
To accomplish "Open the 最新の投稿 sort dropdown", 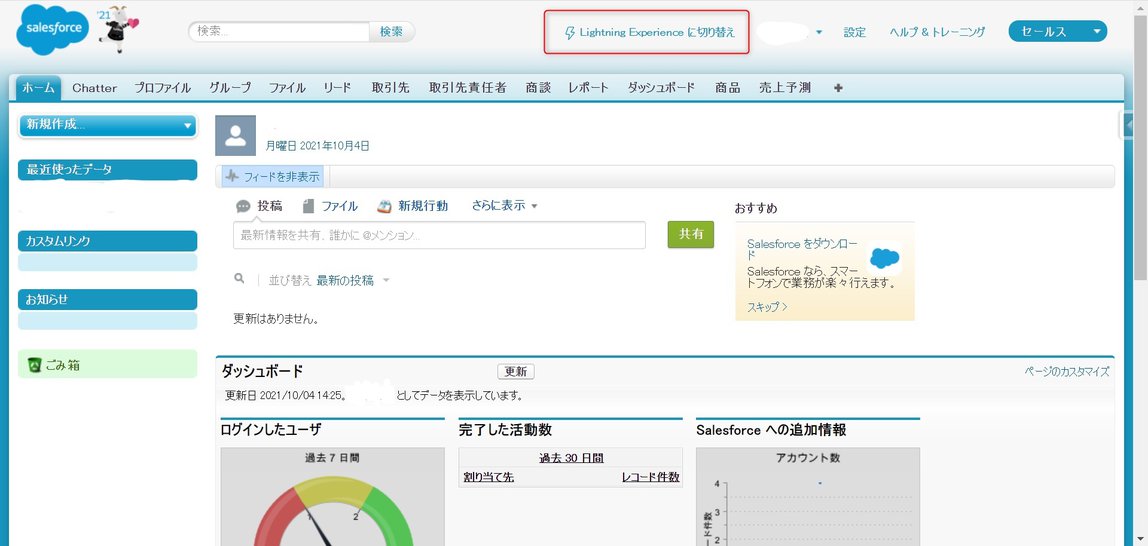I will point(353,280).
